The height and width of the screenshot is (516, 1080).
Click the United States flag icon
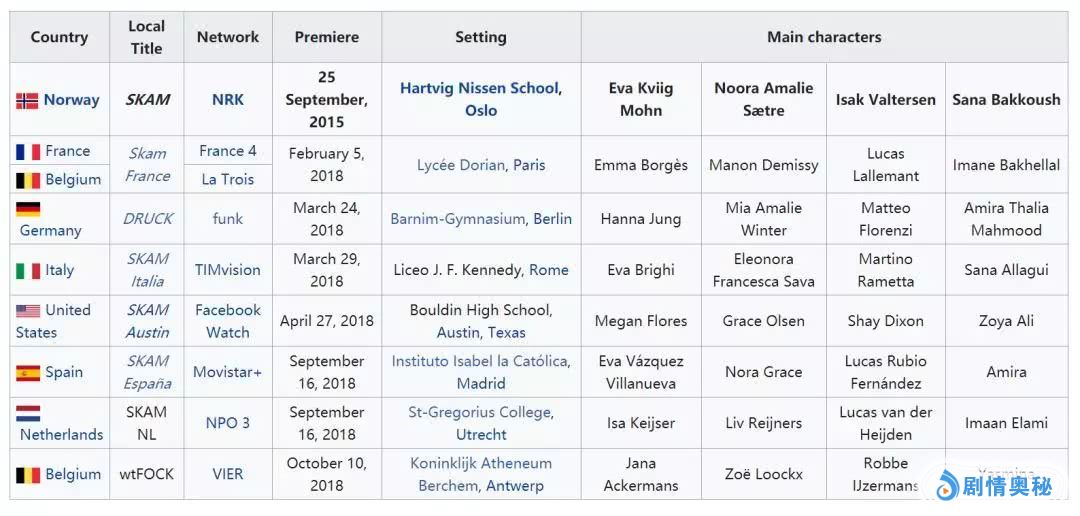pyautogui.click(x=27, y=311)
